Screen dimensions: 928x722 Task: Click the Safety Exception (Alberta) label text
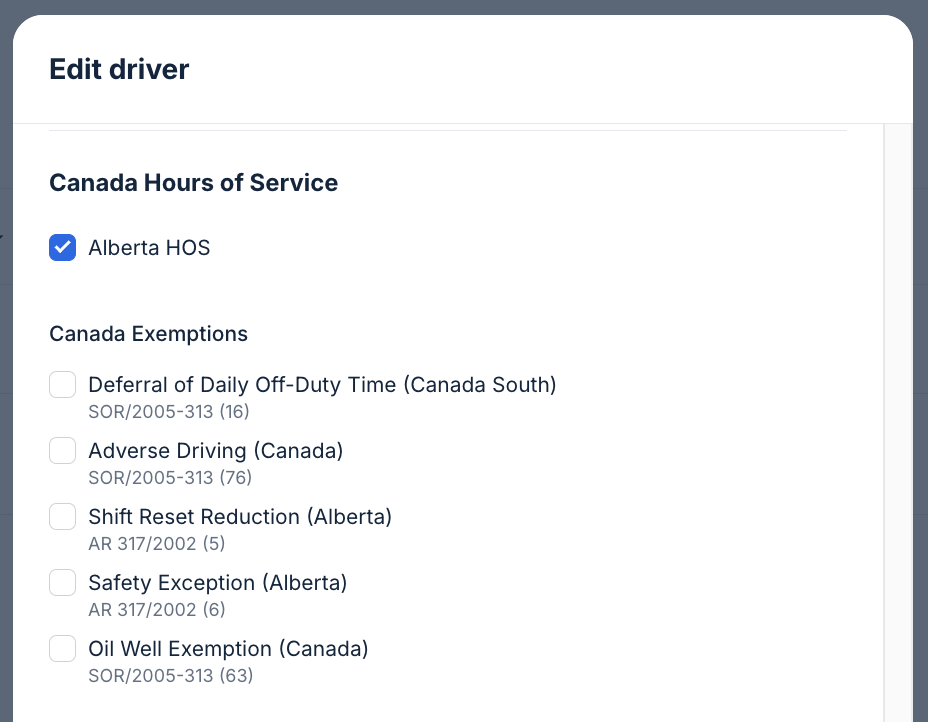pyautogui.click(x=218, y=582)
